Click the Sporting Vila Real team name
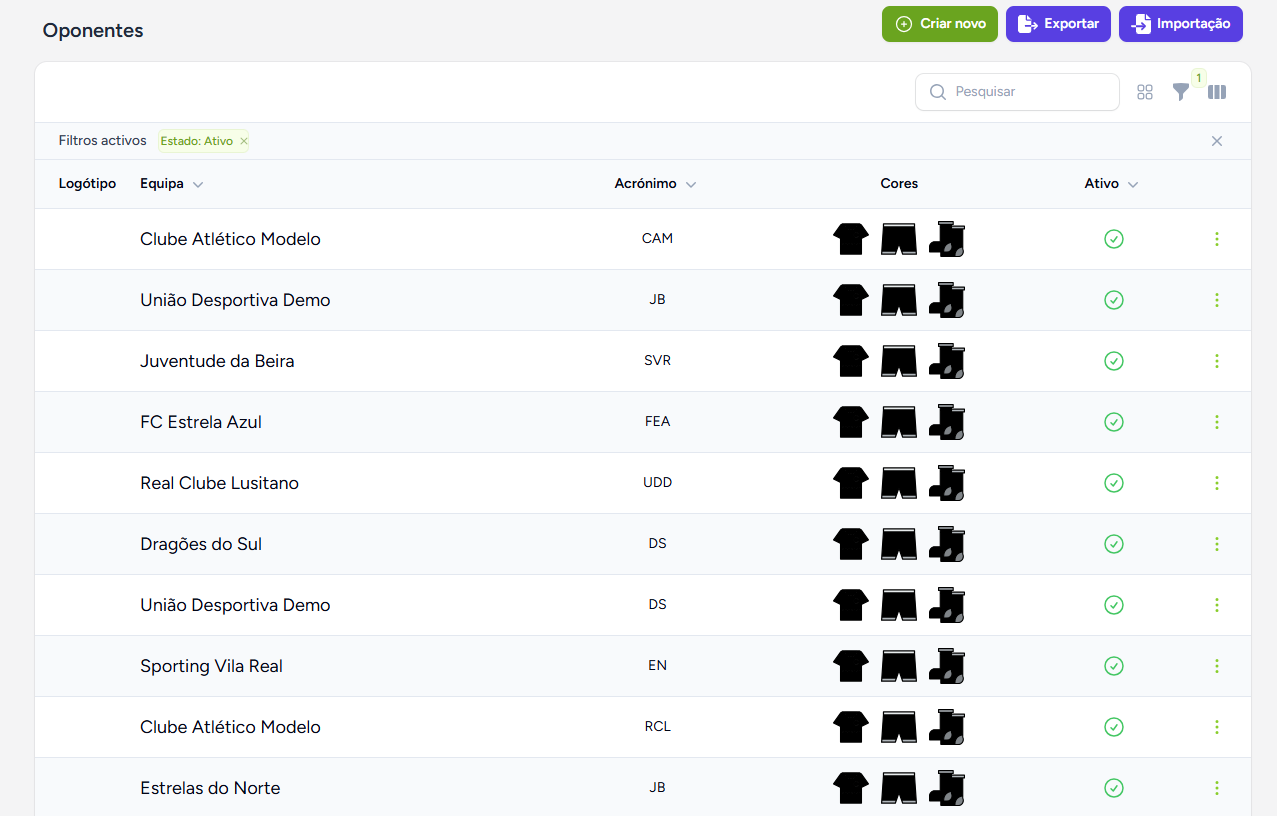This screenshot has height=816, width=1277. click(x=211, y=666)
